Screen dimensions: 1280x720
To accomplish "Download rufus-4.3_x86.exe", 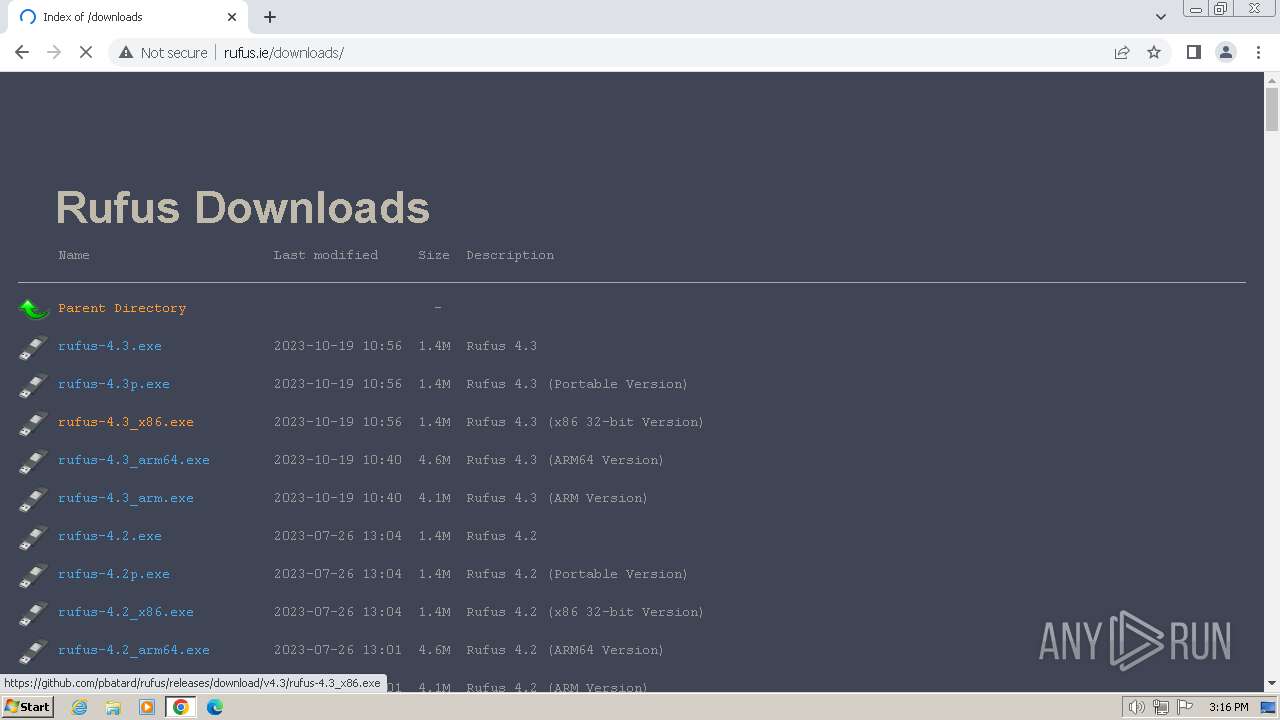I will [126, 422].
